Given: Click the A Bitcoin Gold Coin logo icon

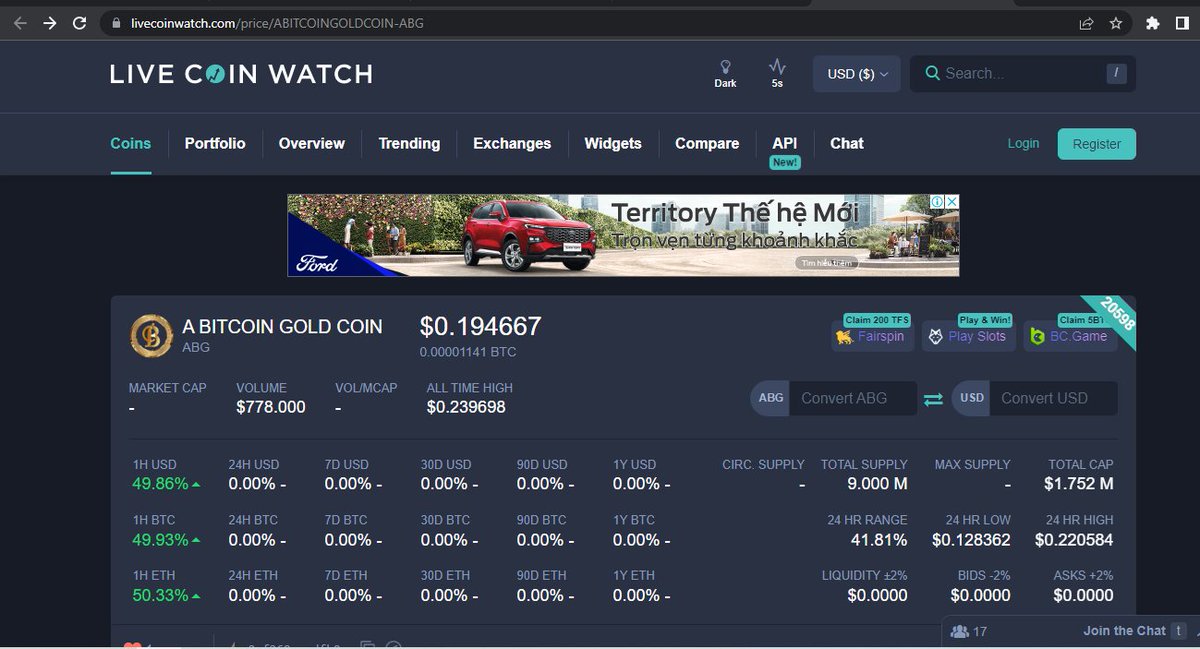Looking at the screenshot, I should 151,336.
